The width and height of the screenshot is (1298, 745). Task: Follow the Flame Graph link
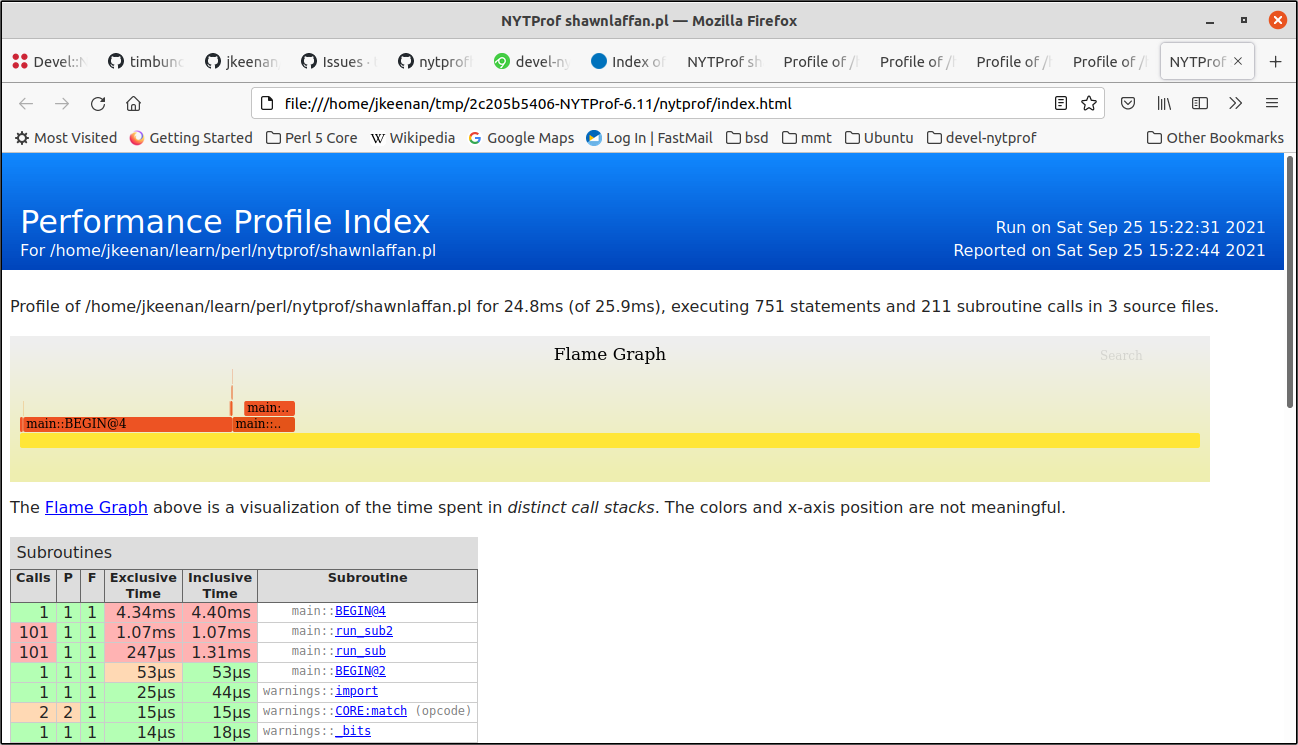coord(96,507)
